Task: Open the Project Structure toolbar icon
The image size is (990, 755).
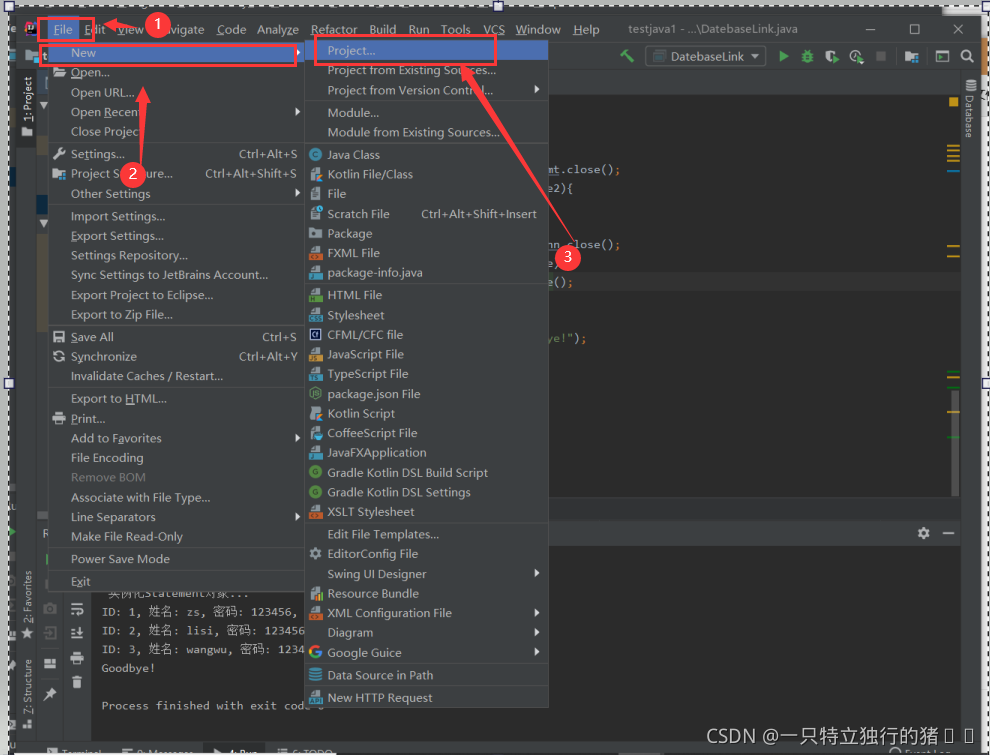Action: point(911,56)
